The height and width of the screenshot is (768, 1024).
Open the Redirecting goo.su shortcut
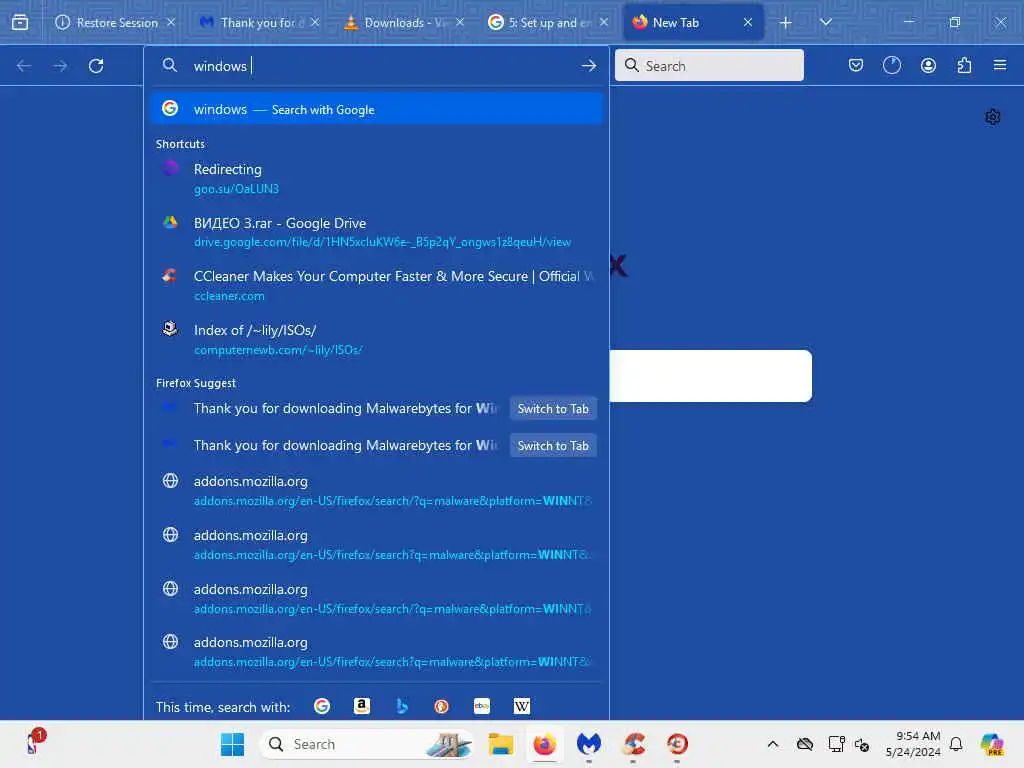(376, 178)
